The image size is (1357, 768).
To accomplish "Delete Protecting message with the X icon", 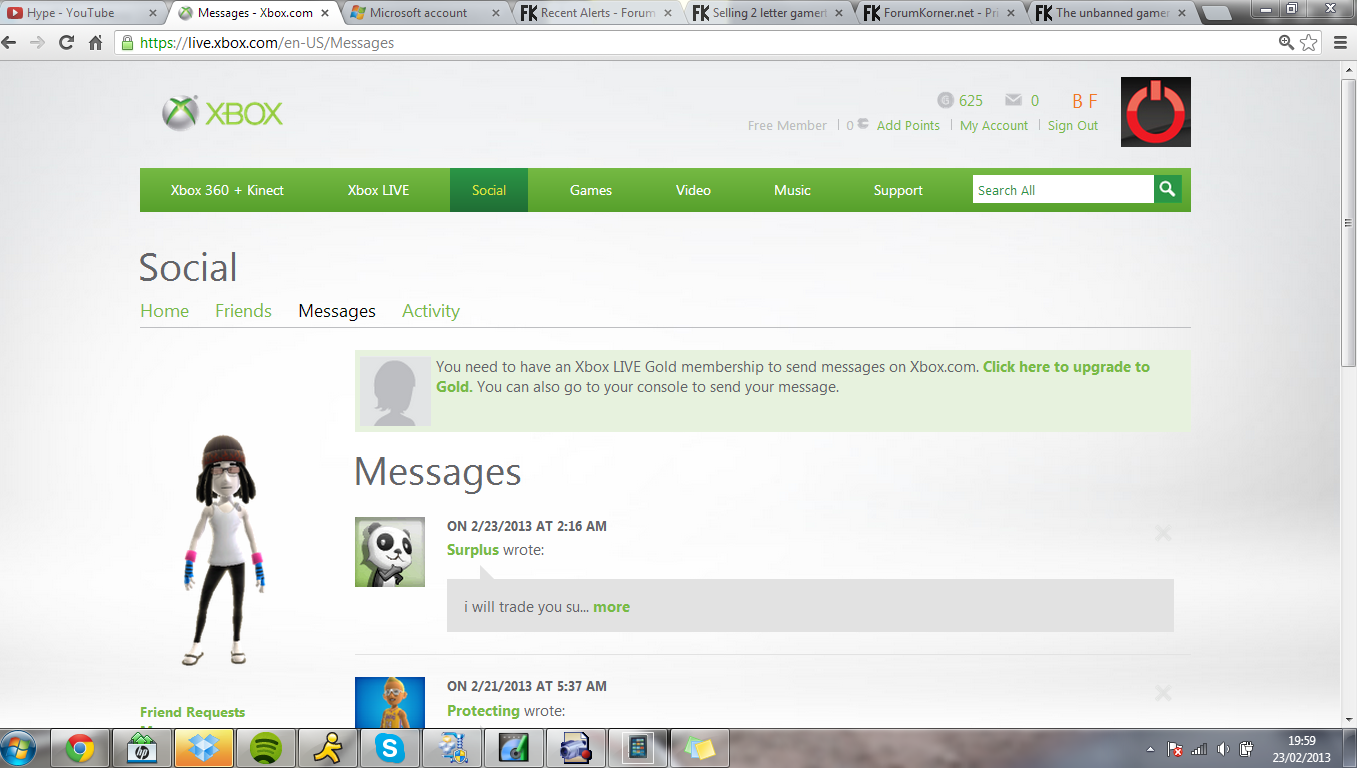I will pos(1163,693).
